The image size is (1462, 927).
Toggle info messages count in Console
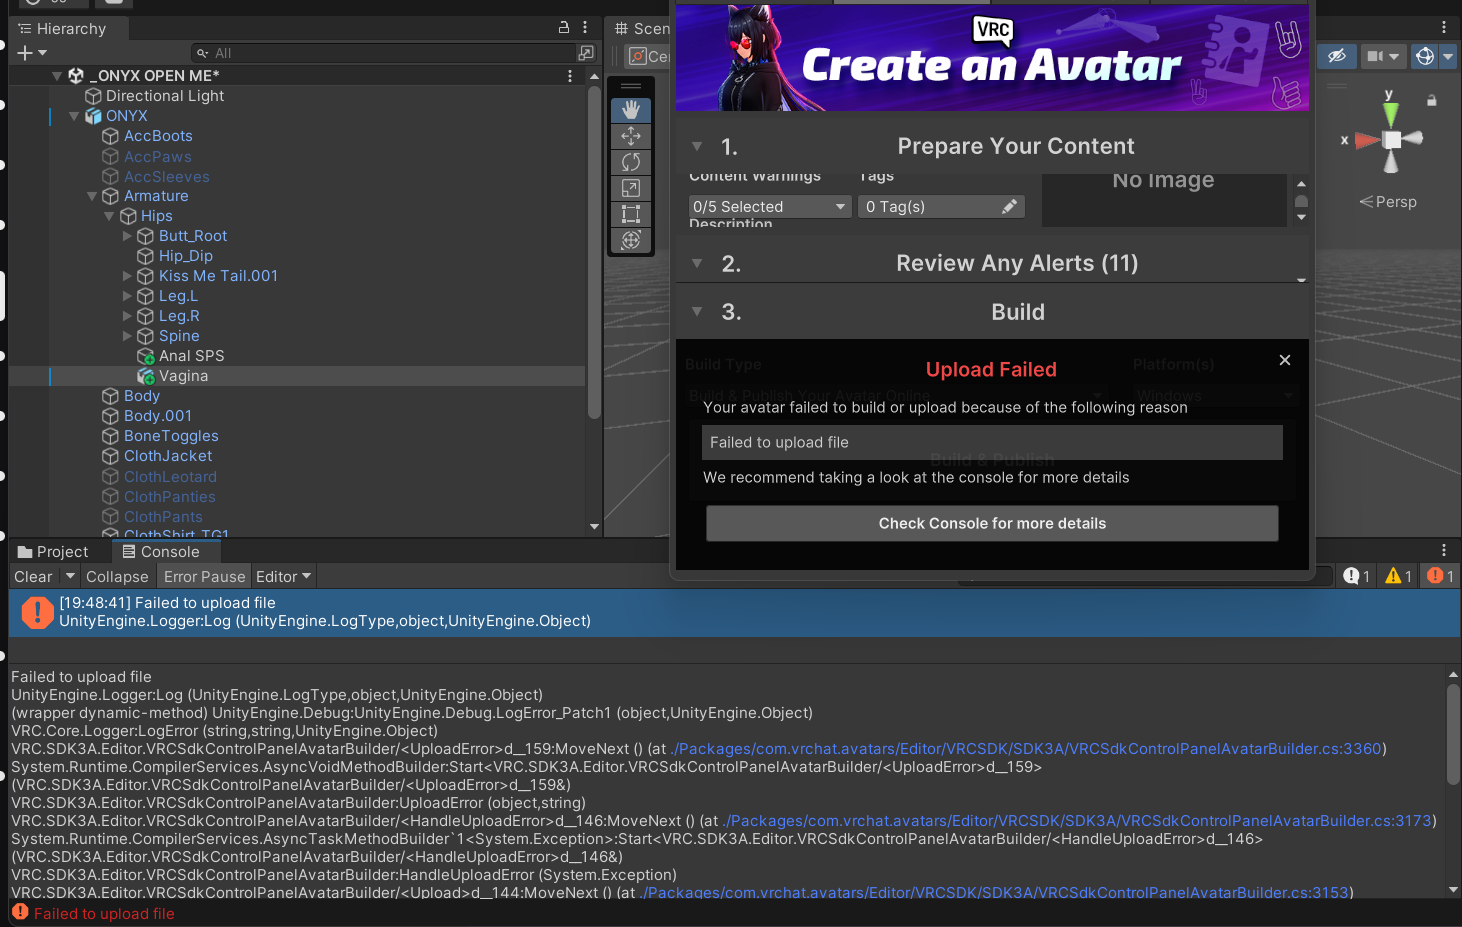tap(1357, 576)
